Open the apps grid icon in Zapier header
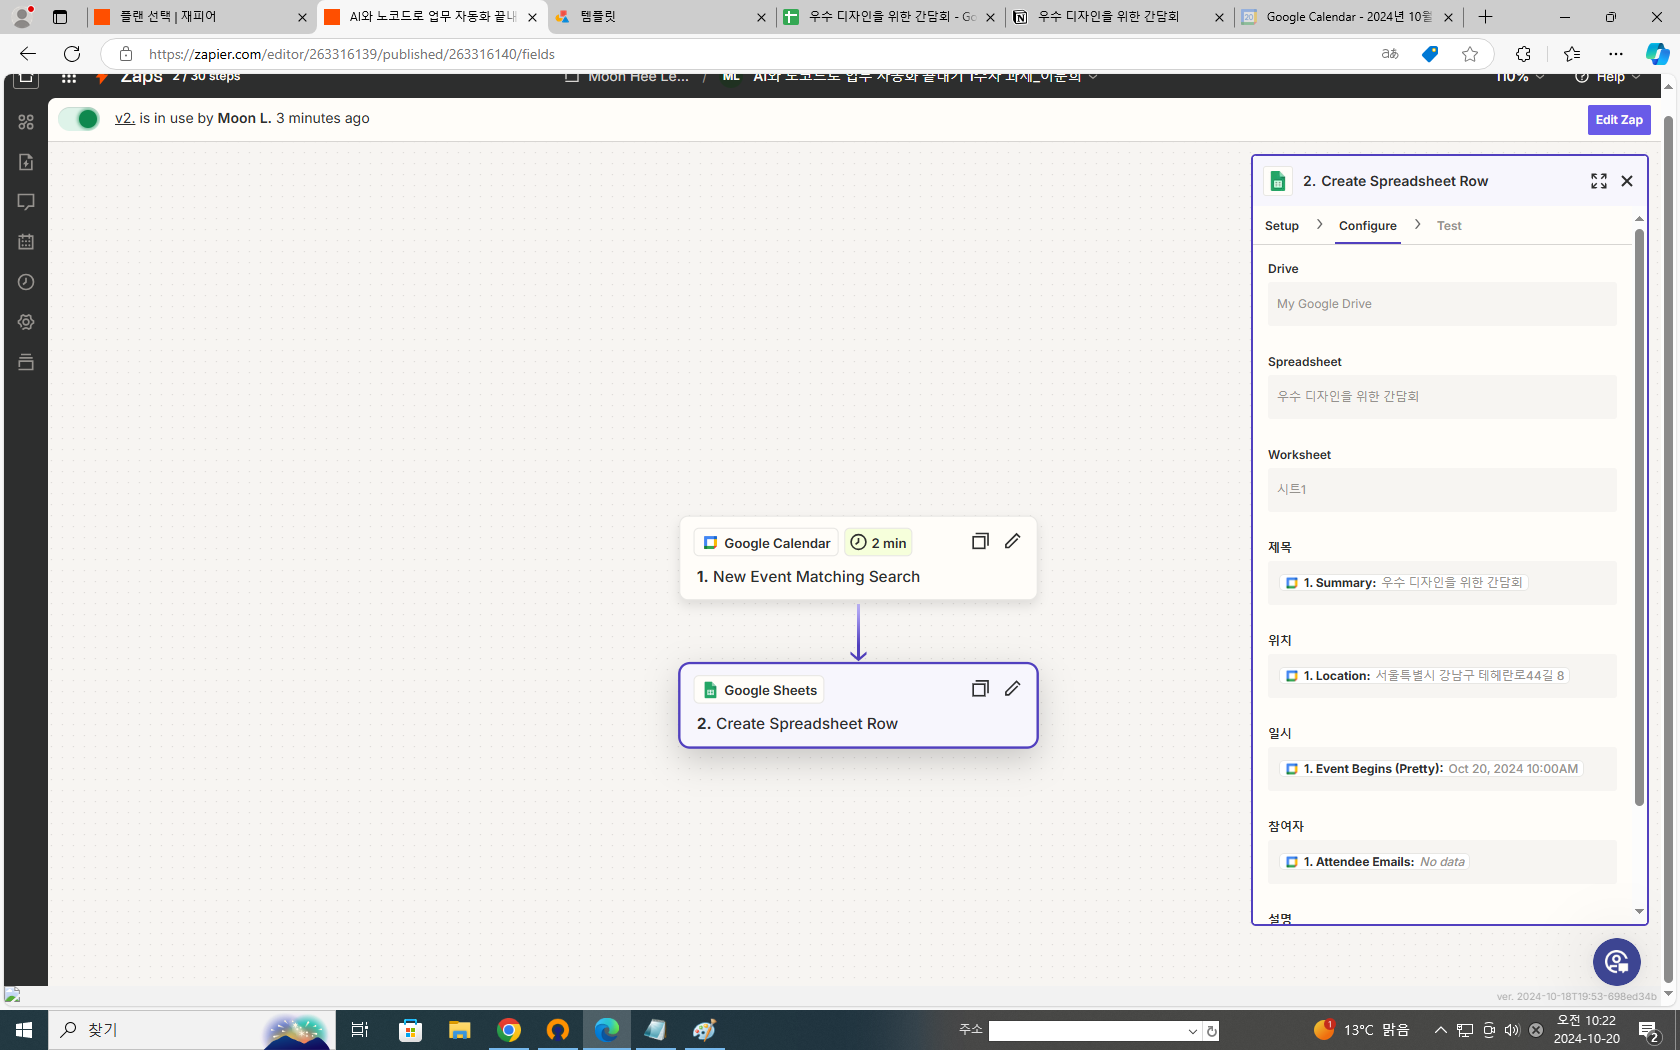The image size is (1680, 1050). pyautogui.click(x=68, y=78)
